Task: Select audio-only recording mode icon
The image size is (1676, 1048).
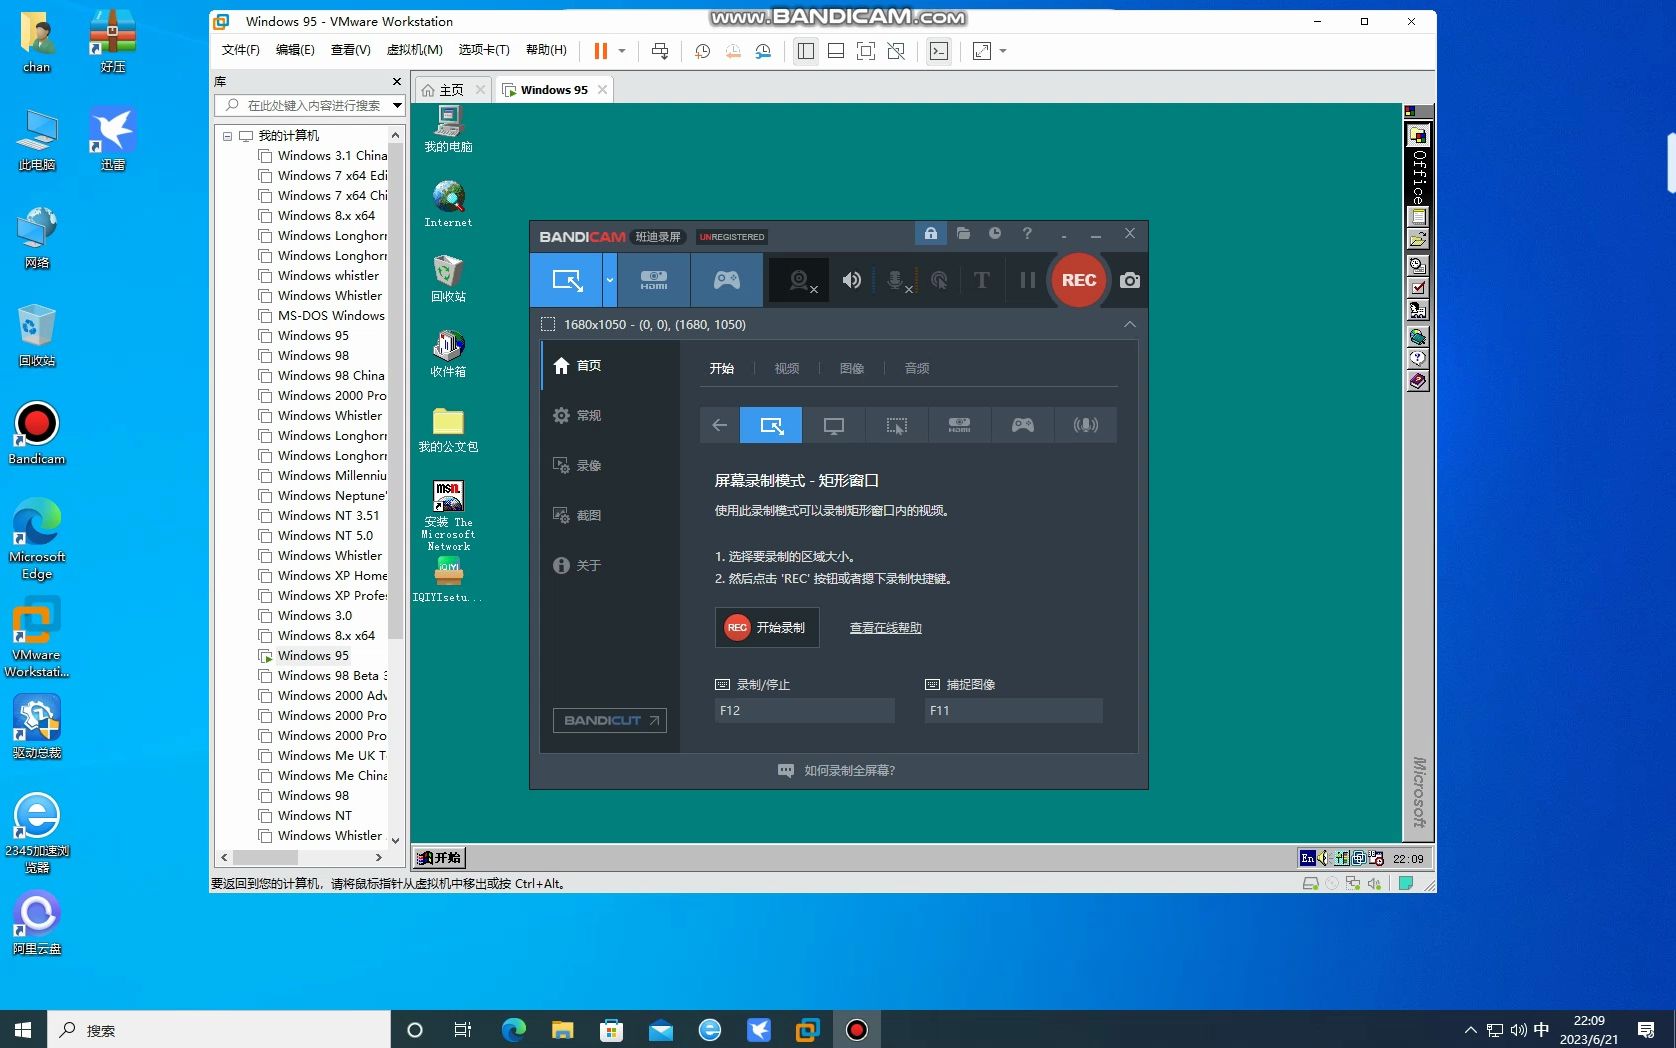Action: pyautogui.click(x=1085, y=425)
